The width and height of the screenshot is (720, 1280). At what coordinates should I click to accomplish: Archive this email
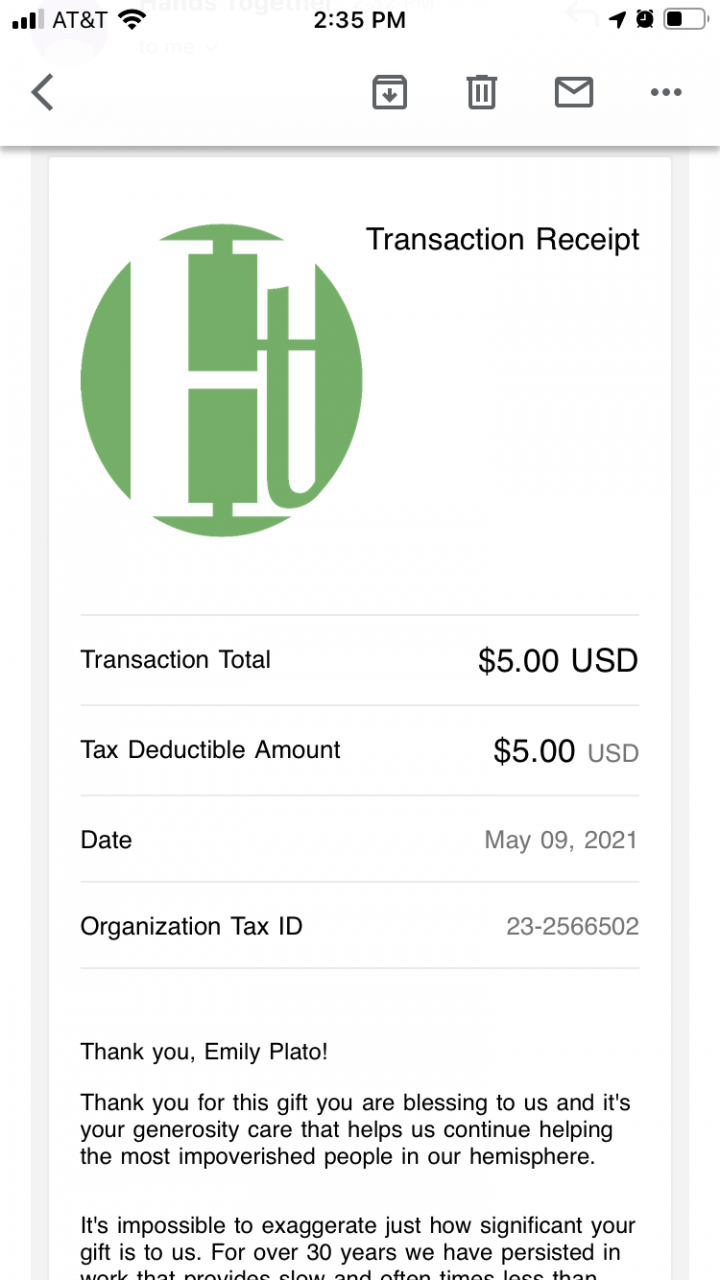[389, 92]
